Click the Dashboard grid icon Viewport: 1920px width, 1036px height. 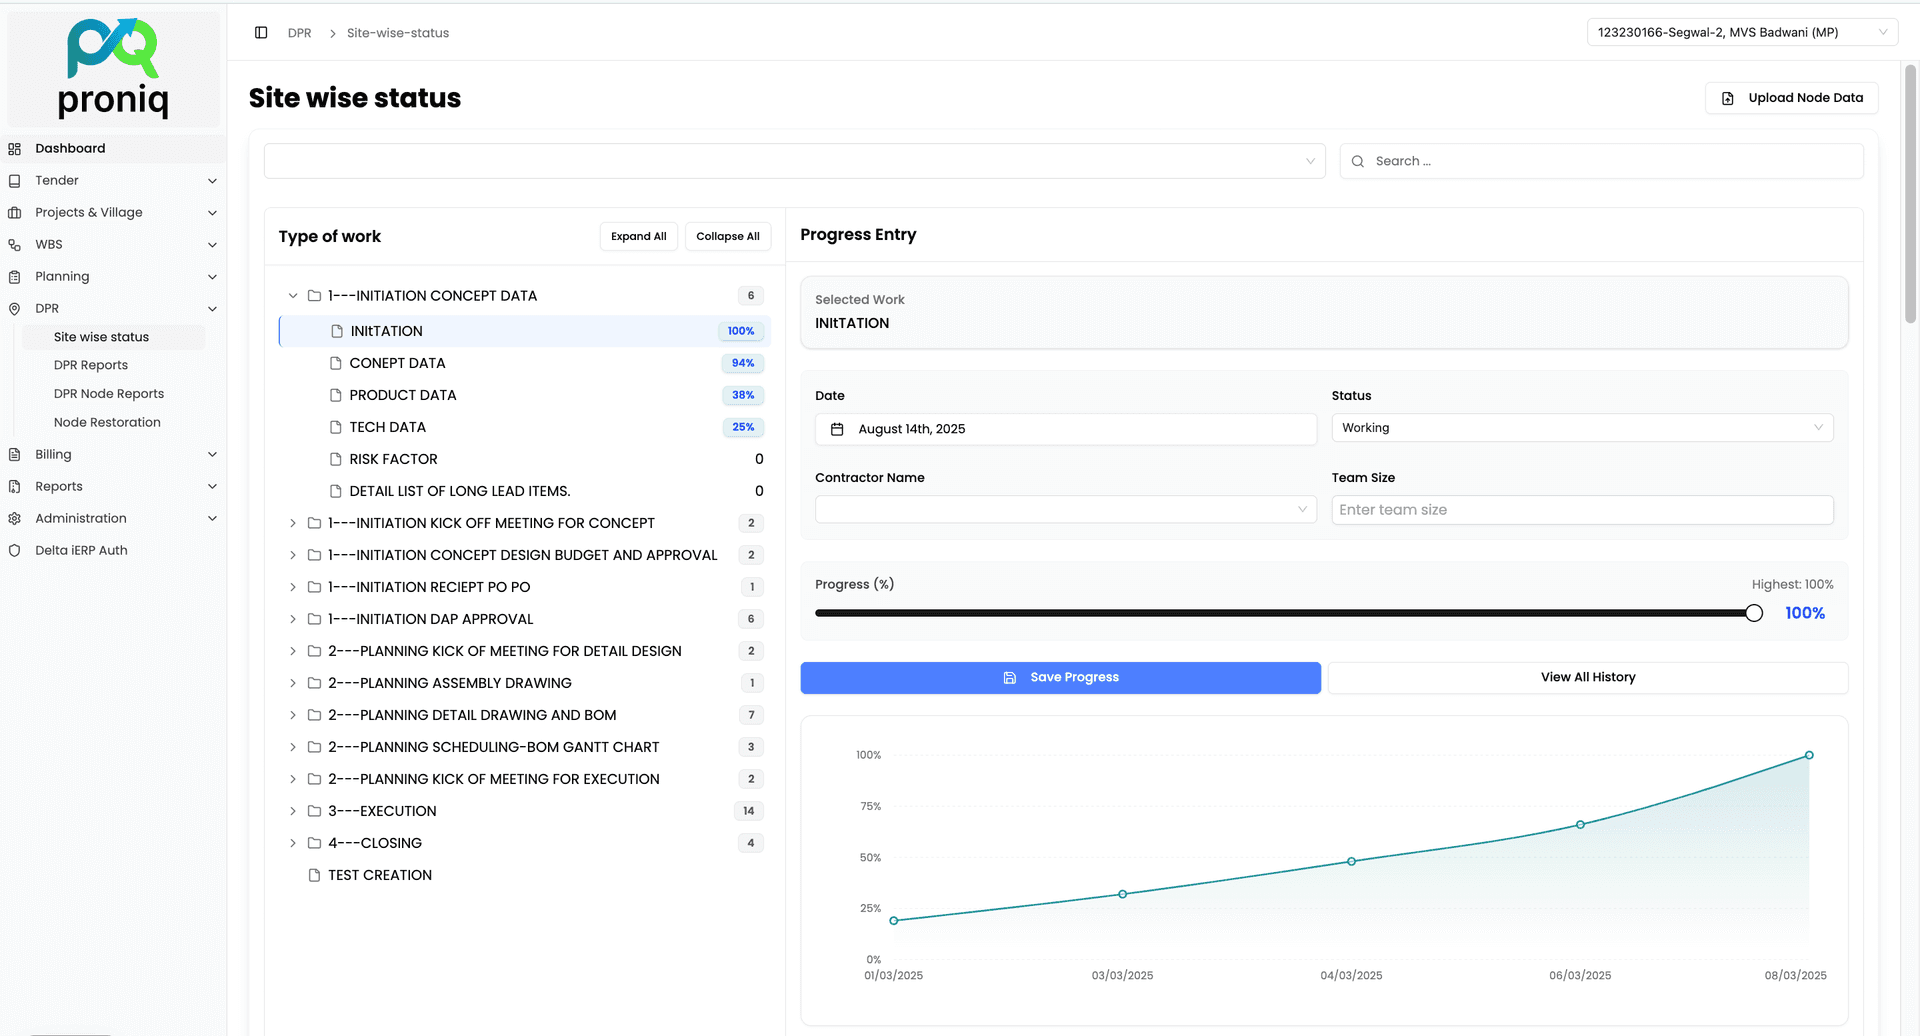click(15, 149)
